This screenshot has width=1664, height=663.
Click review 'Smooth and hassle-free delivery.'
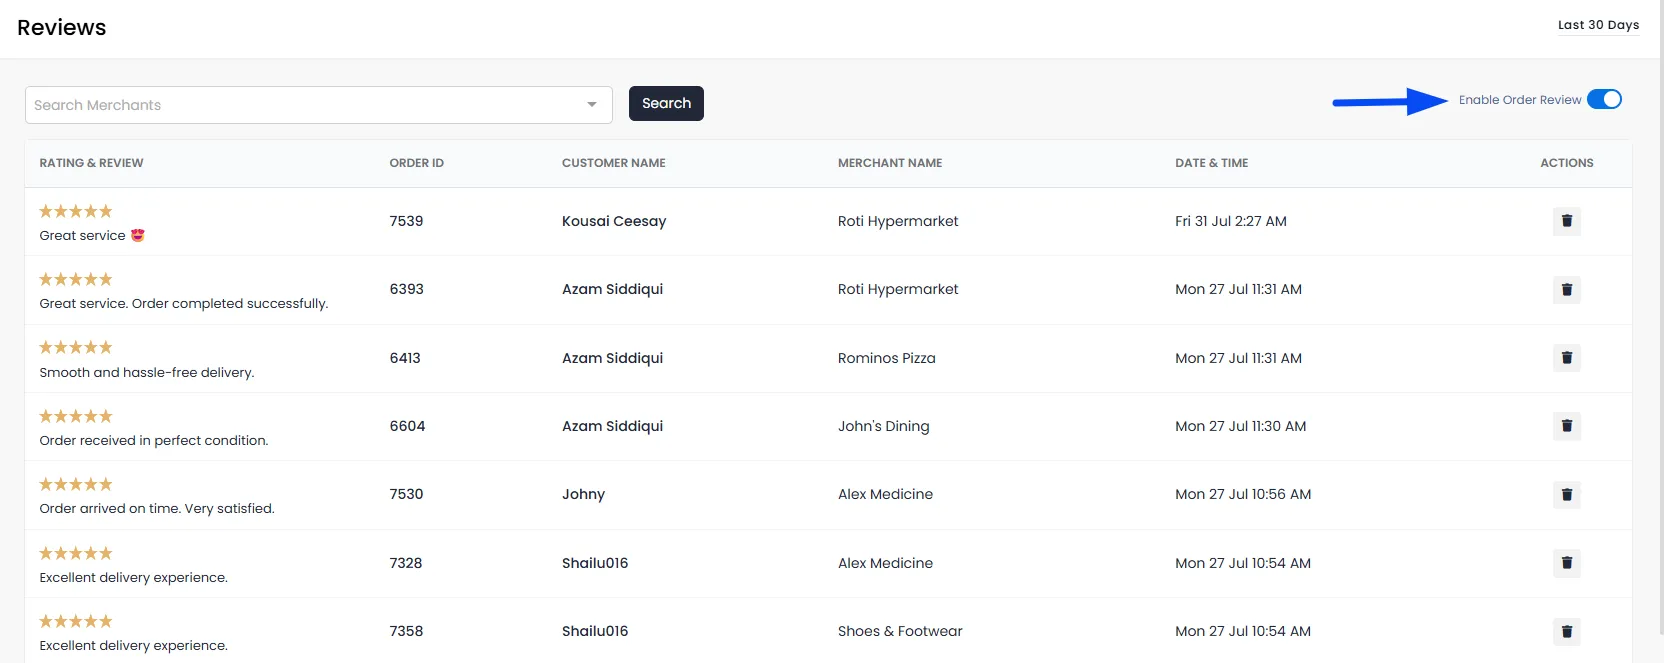click(147, 372)
